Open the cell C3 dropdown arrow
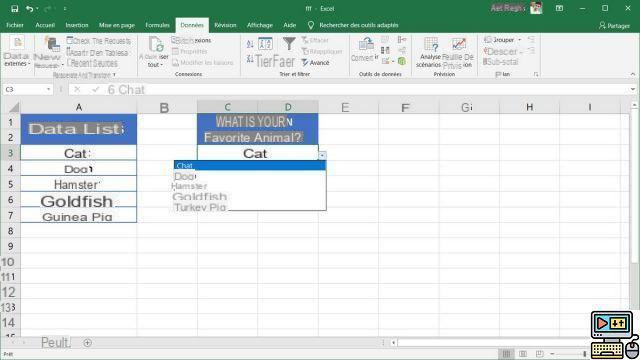Screen dimensions: 640x360 pyautogui.click(x=322, y=156)
